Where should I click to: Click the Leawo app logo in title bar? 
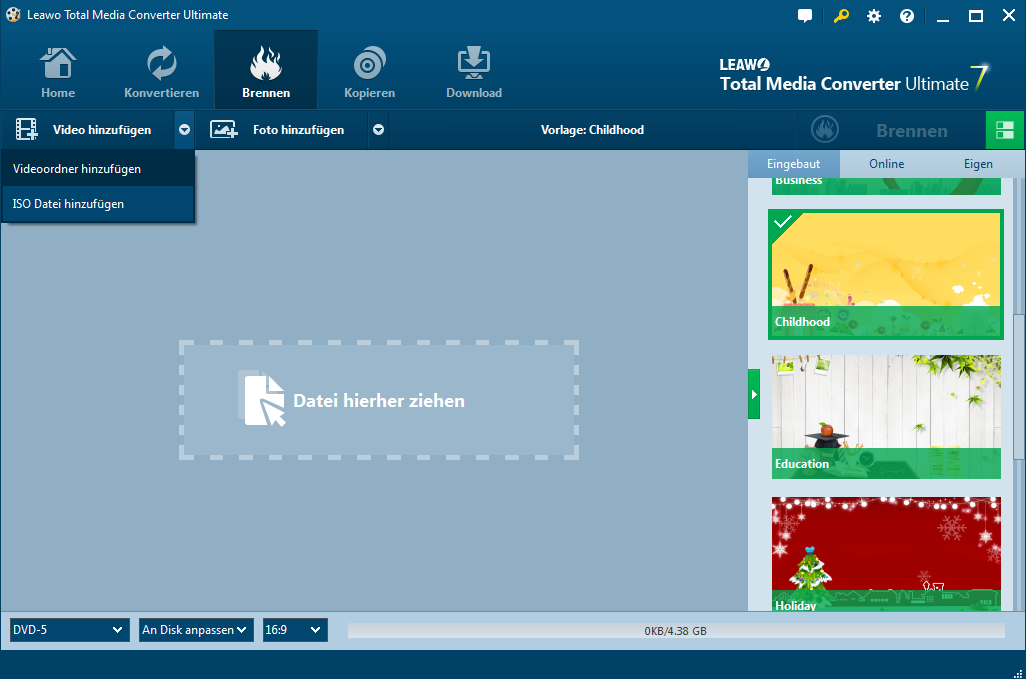coord(13,14)
